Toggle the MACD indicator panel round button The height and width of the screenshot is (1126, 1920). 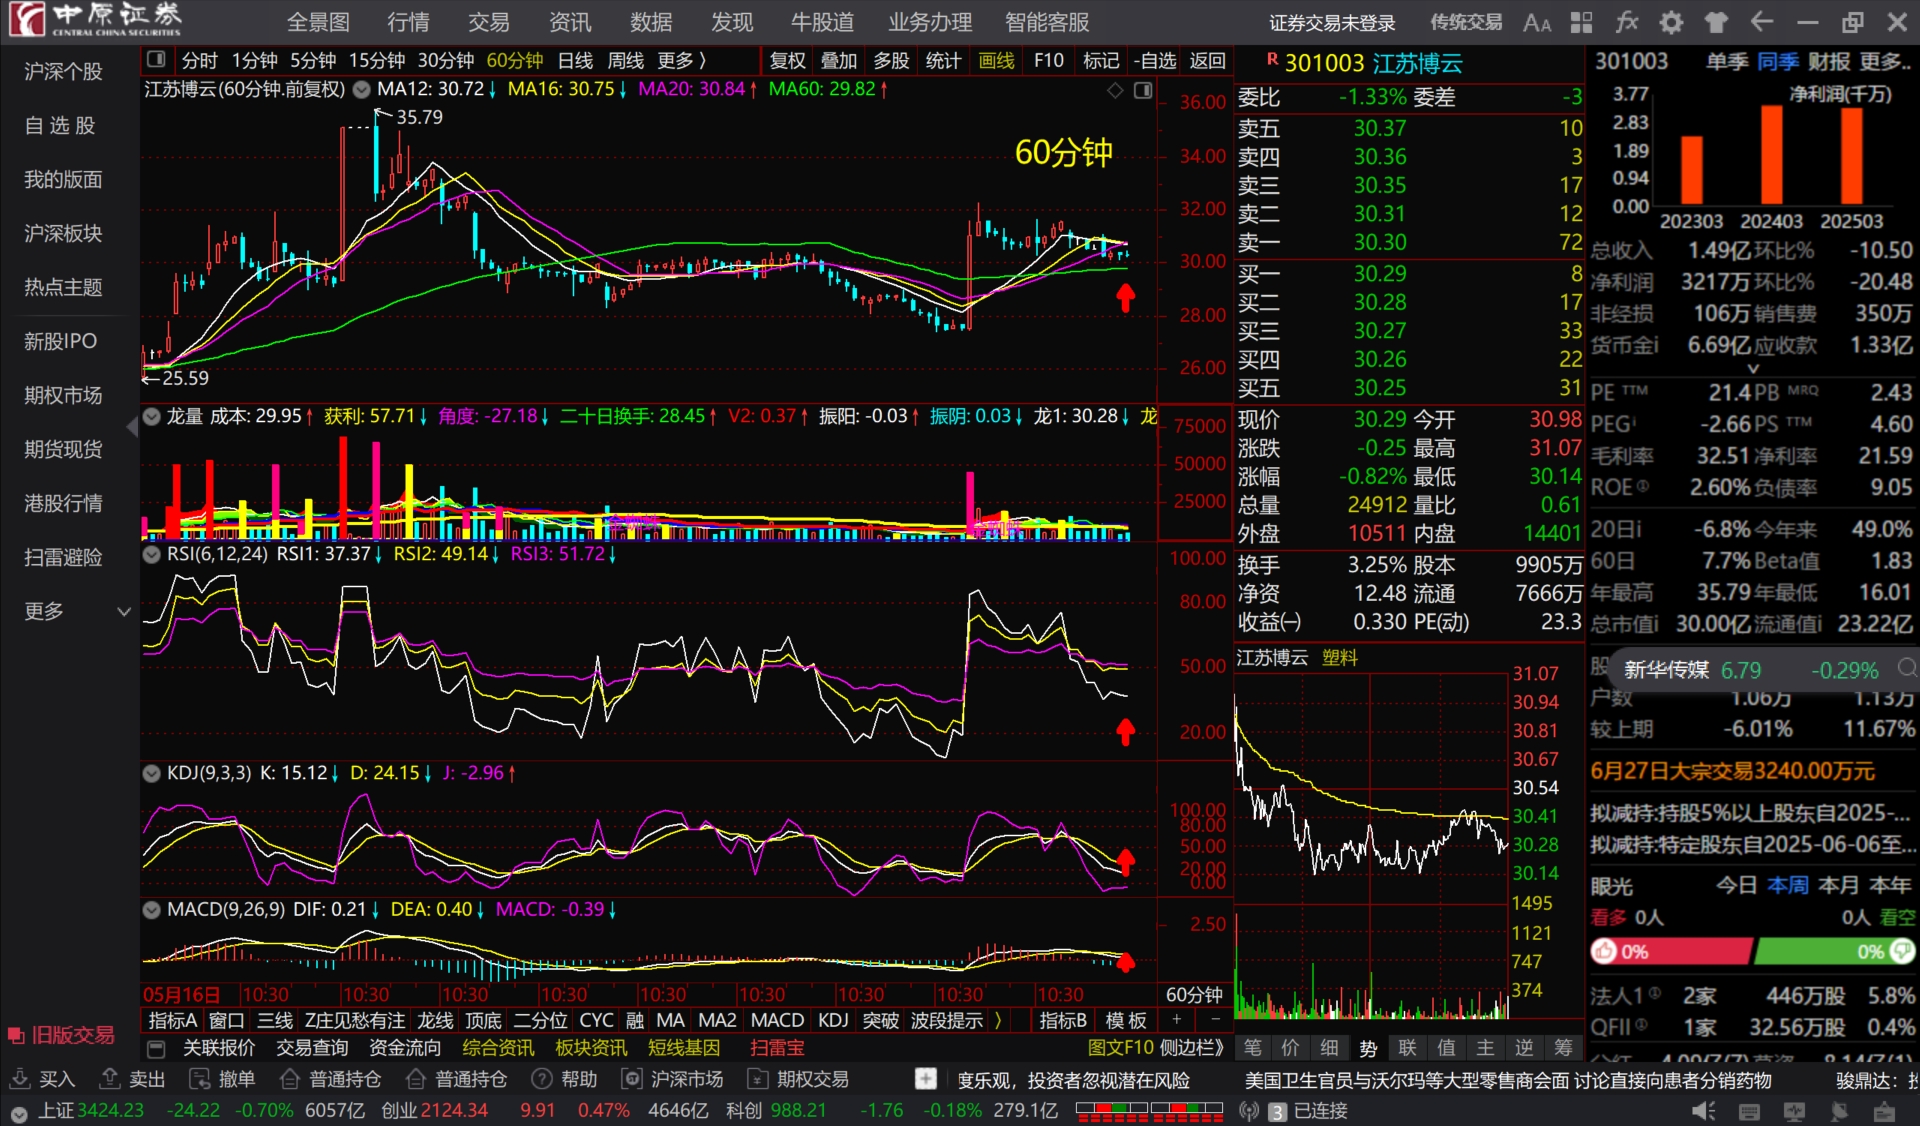(152, 909)
